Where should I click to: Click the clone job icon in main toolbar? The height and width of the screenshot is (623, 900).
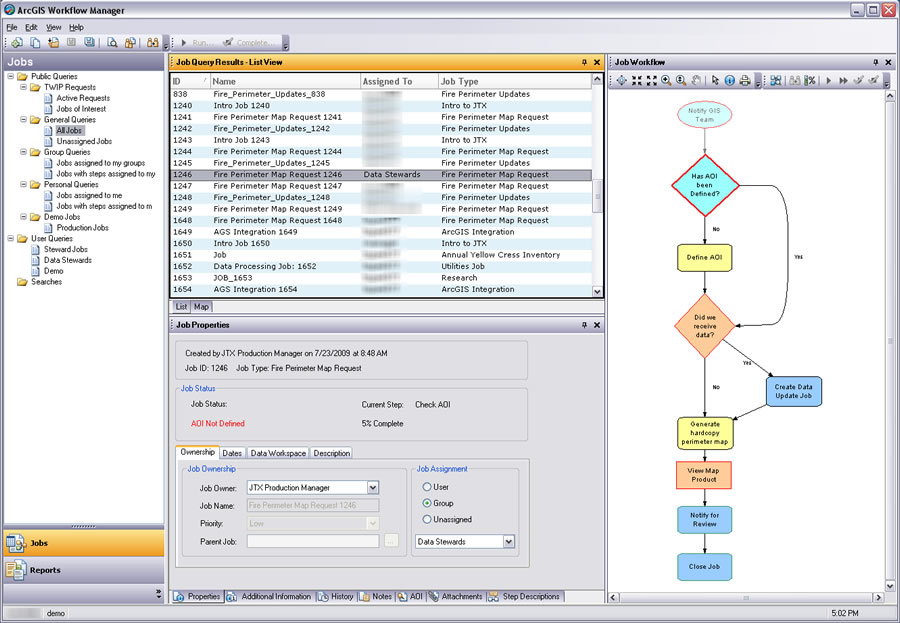35,42
